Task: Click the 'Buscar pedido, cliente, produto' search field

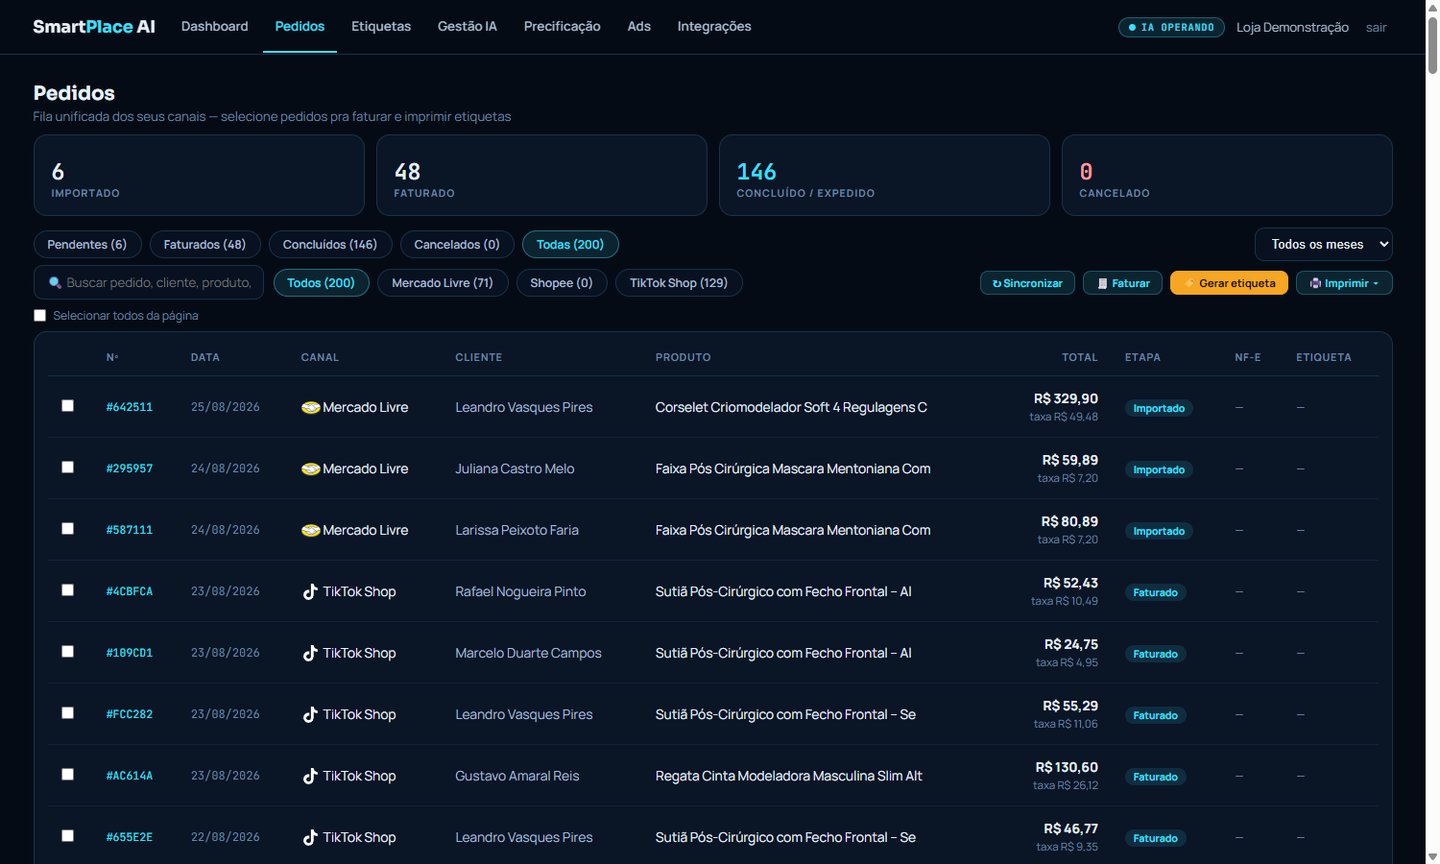Action: tap(149, 283)
